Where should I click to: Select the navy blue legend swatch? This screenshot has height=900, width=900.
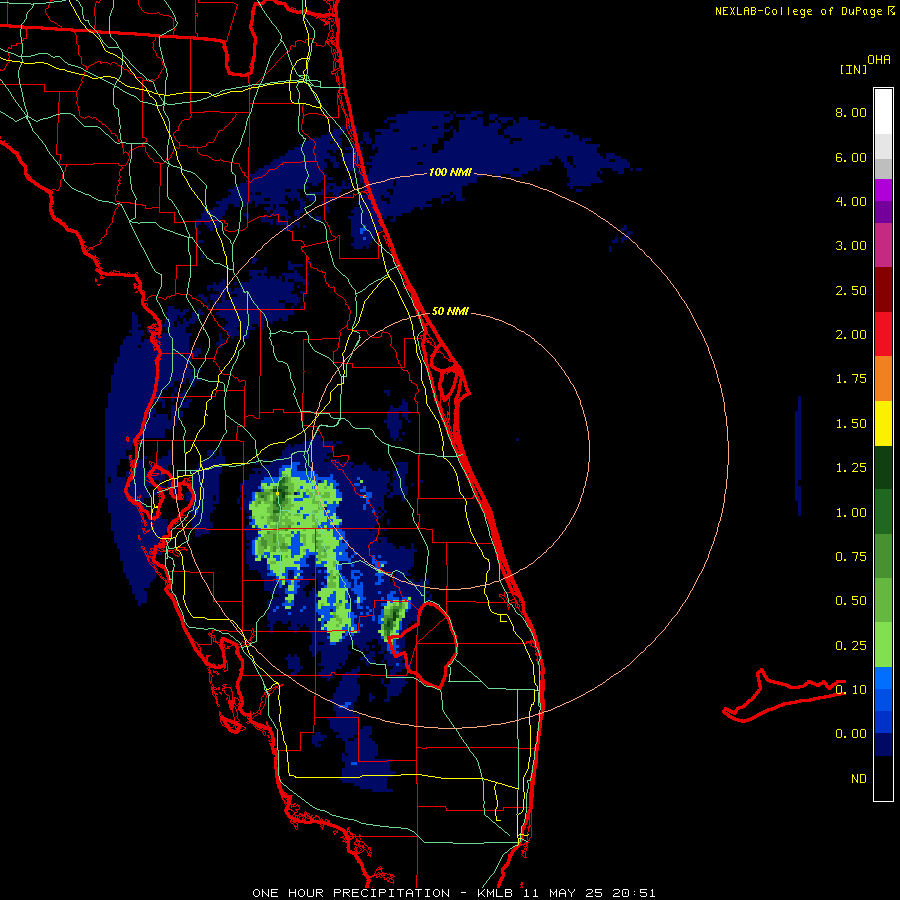[883, 745]
